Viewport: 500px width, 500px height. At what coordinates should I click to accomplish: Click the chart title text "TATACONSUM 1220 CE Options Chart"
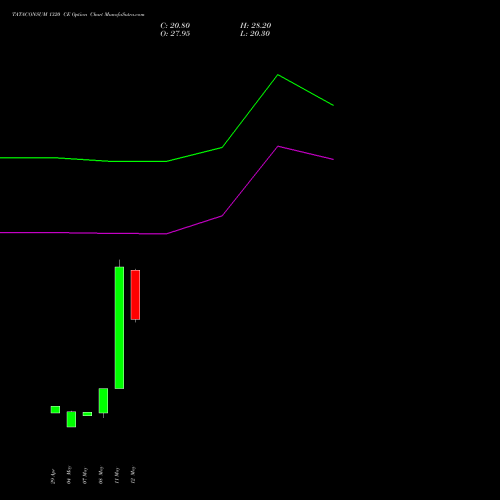coord(58,15)
